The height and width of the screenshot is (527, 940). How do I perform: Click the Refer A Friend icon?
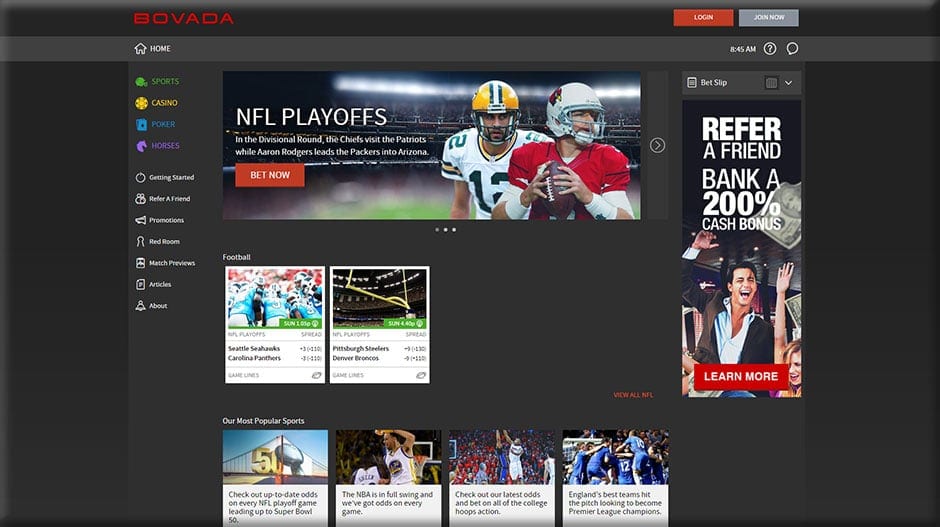(x=140, y=198)
